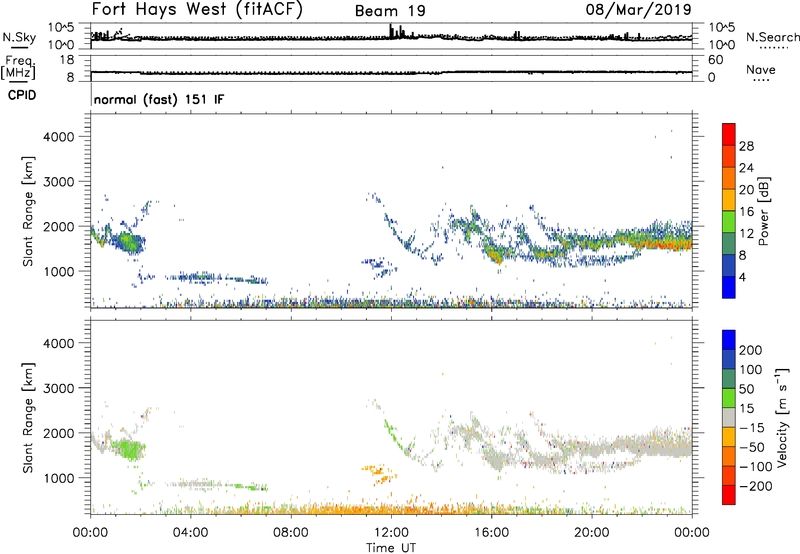Click the '18' tick on the frequency axis

(x=67, y=60)
